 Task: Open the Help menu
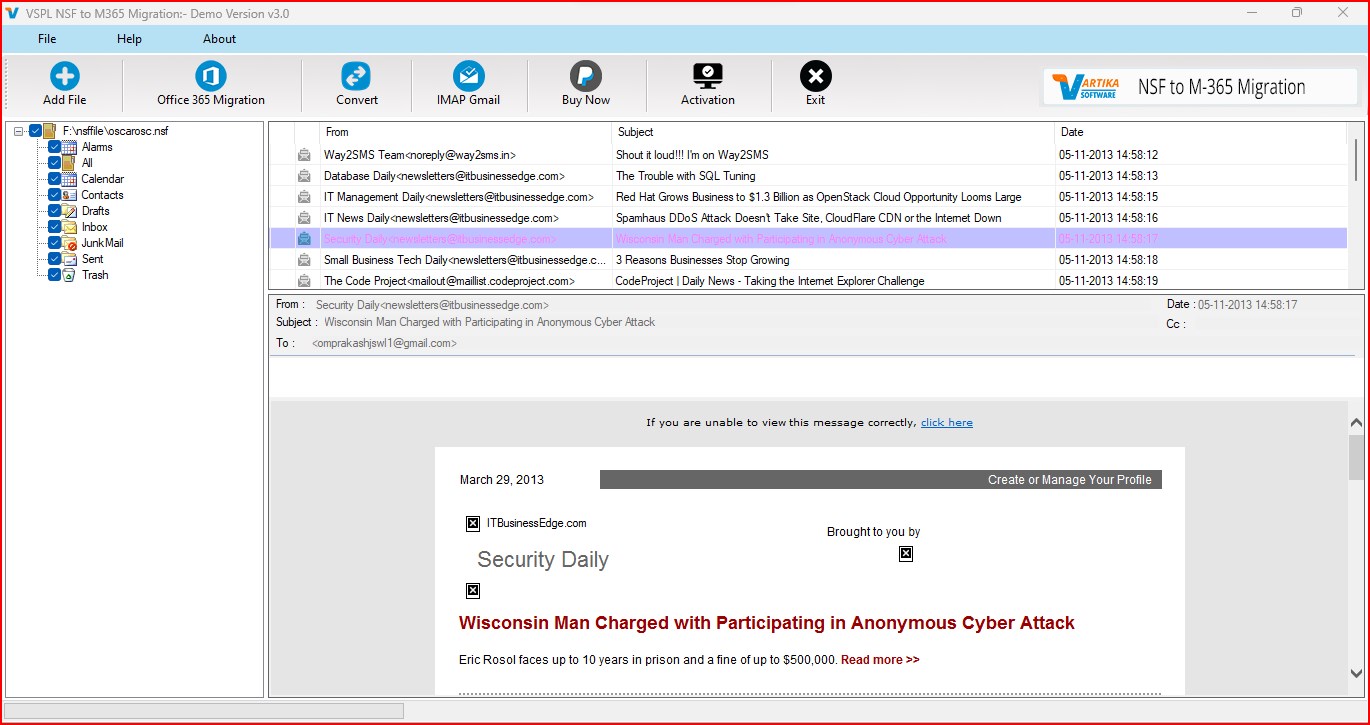click(x=129, y=39)
